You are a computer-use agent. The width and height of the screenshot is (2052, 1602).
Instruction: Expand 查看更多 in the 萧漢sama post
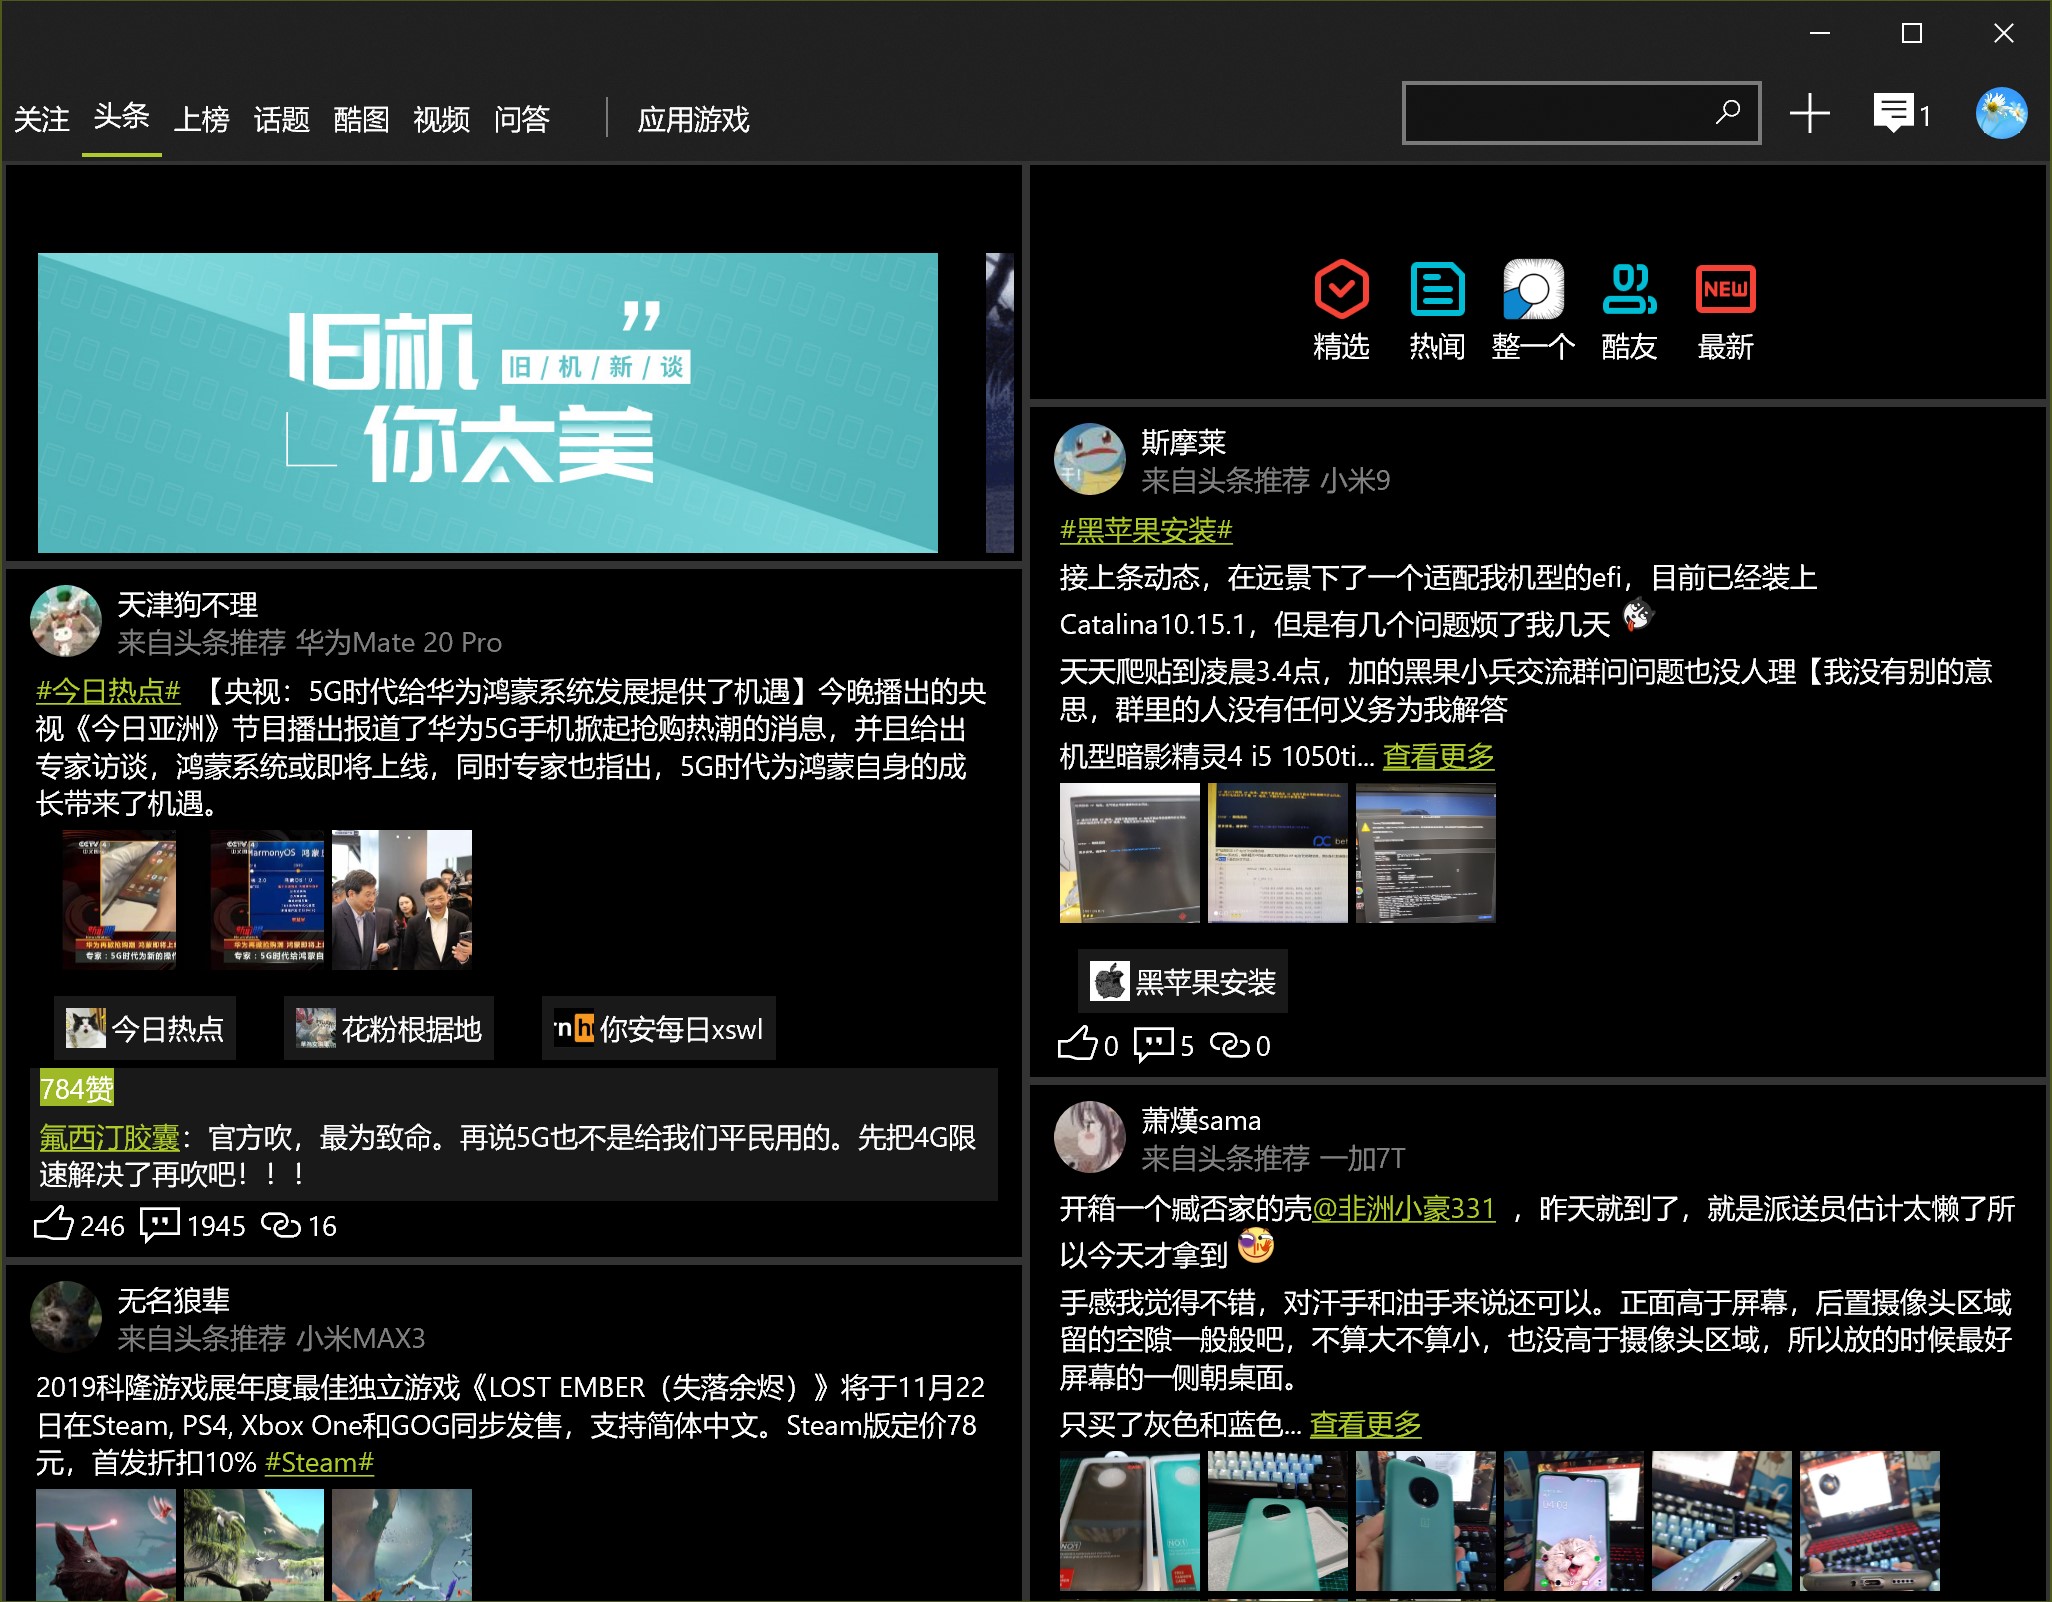[1365, 1424]
